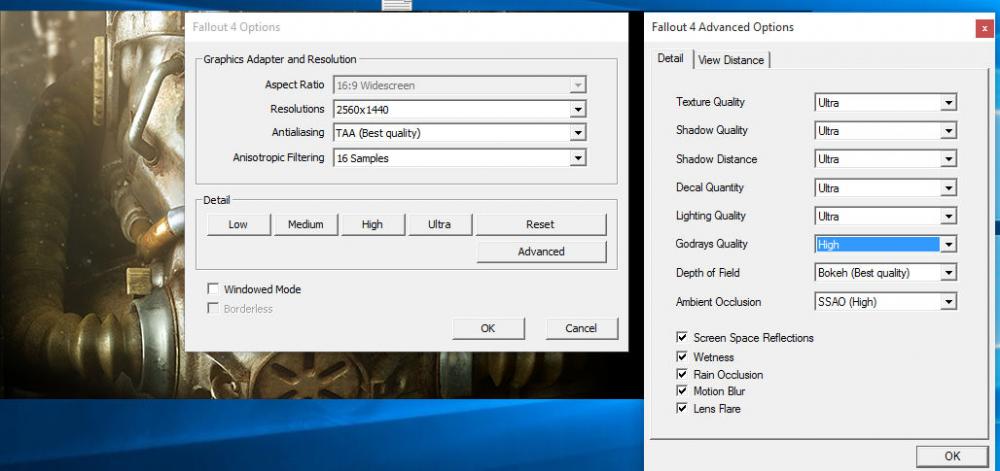This screenshot has width=1000, height=471.
Task: Open the Lighting Quality dropdown
Action: (x=886, y=216)
